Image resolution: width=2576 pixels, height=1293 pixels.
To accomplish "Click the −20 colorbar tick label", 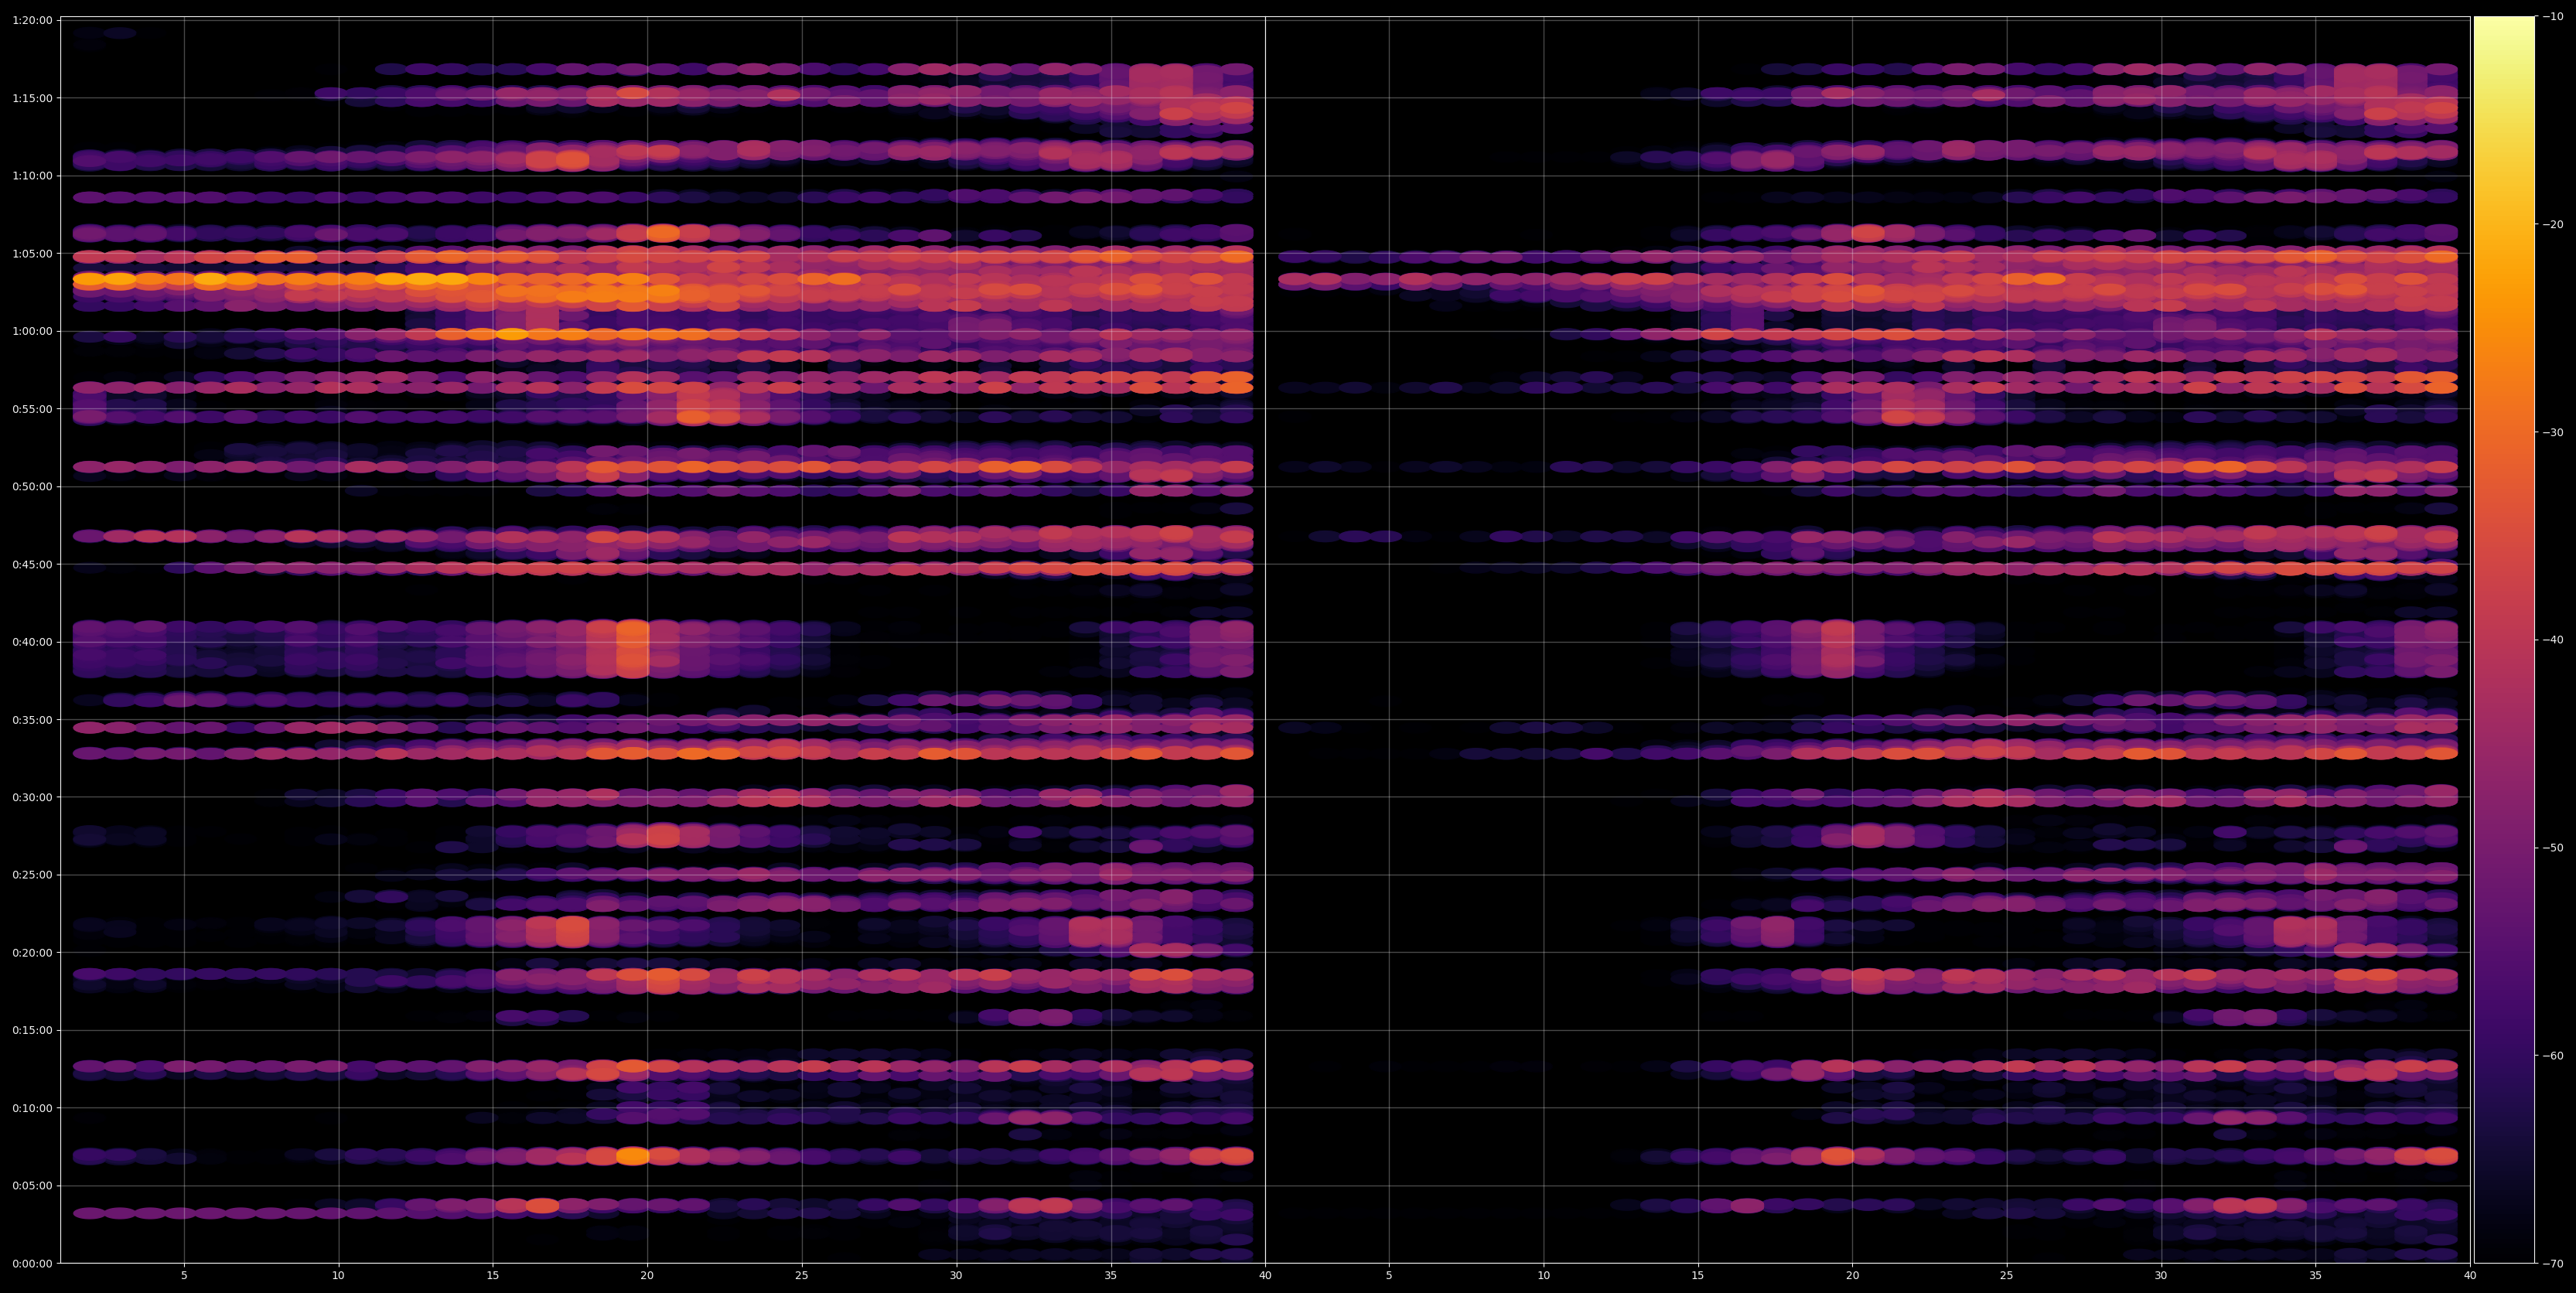I will [2552, 224].
